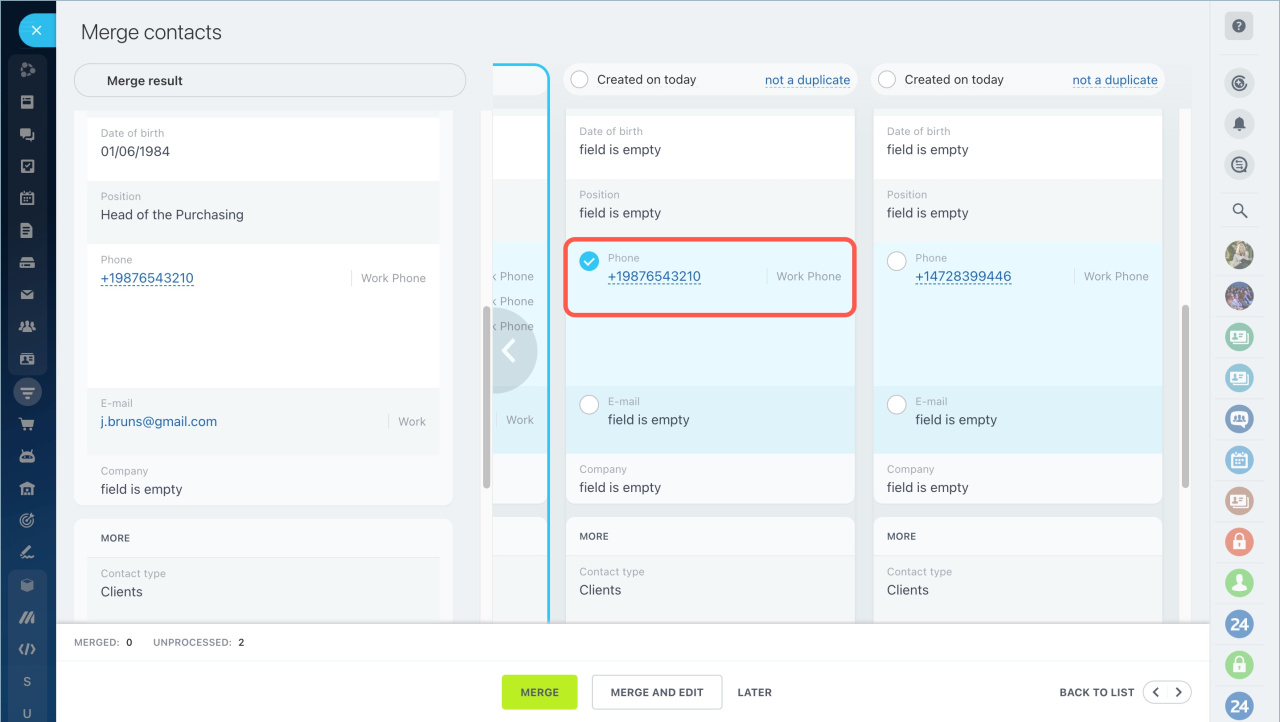The width and height of the screenshot is (1280, 722).
Task: Go to next duplicate using right chevron
Action: pos(1179,692)
